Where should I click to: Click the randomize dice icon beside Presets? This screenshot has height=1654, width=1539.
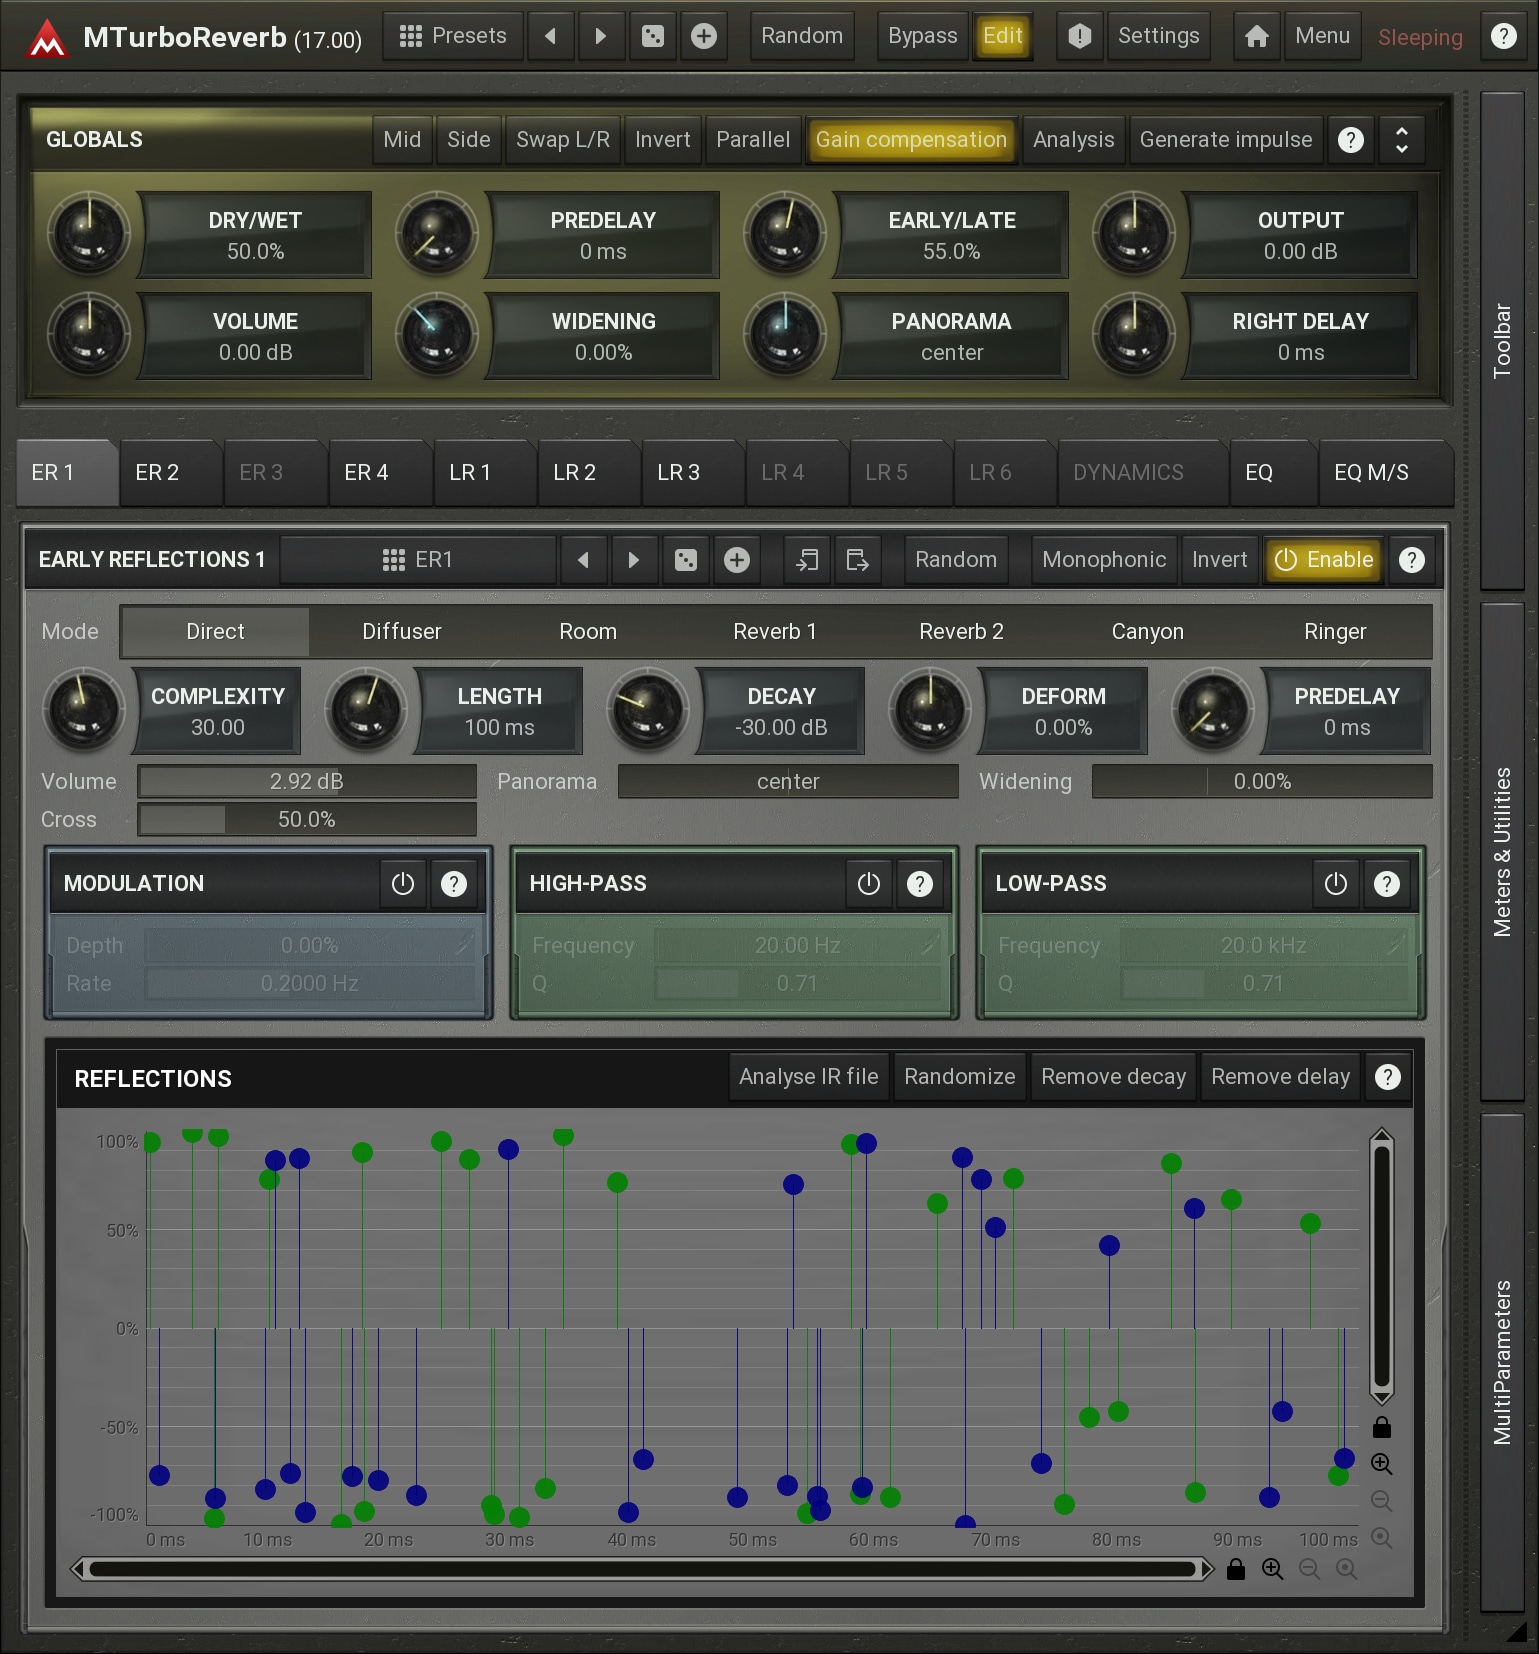pyautogui.click(x=652, y=37)
